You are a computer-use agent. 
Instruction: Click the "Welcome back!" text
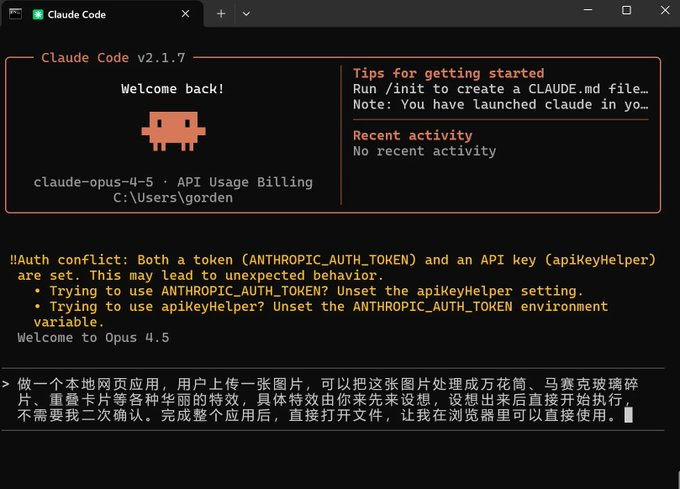click(172, 89)
